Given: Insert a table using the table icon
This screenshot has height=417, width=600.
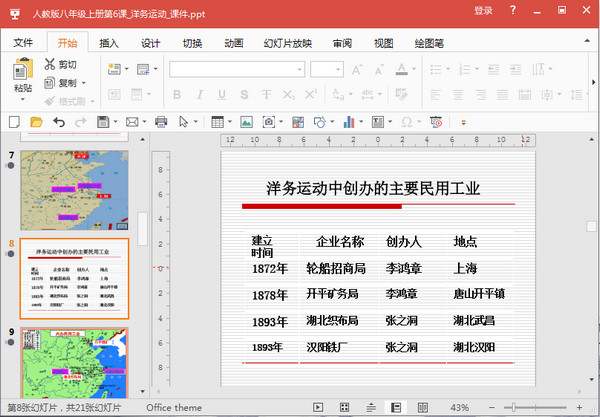Looking at the screenshot, I should tap(218, 121).
